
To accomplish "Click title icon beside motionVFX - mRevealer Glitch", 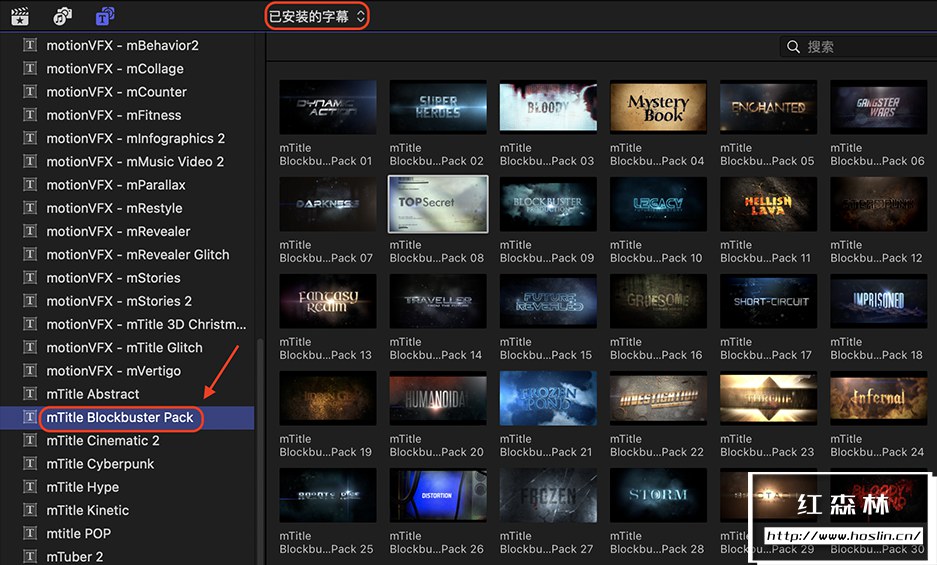I will (30, 254).
